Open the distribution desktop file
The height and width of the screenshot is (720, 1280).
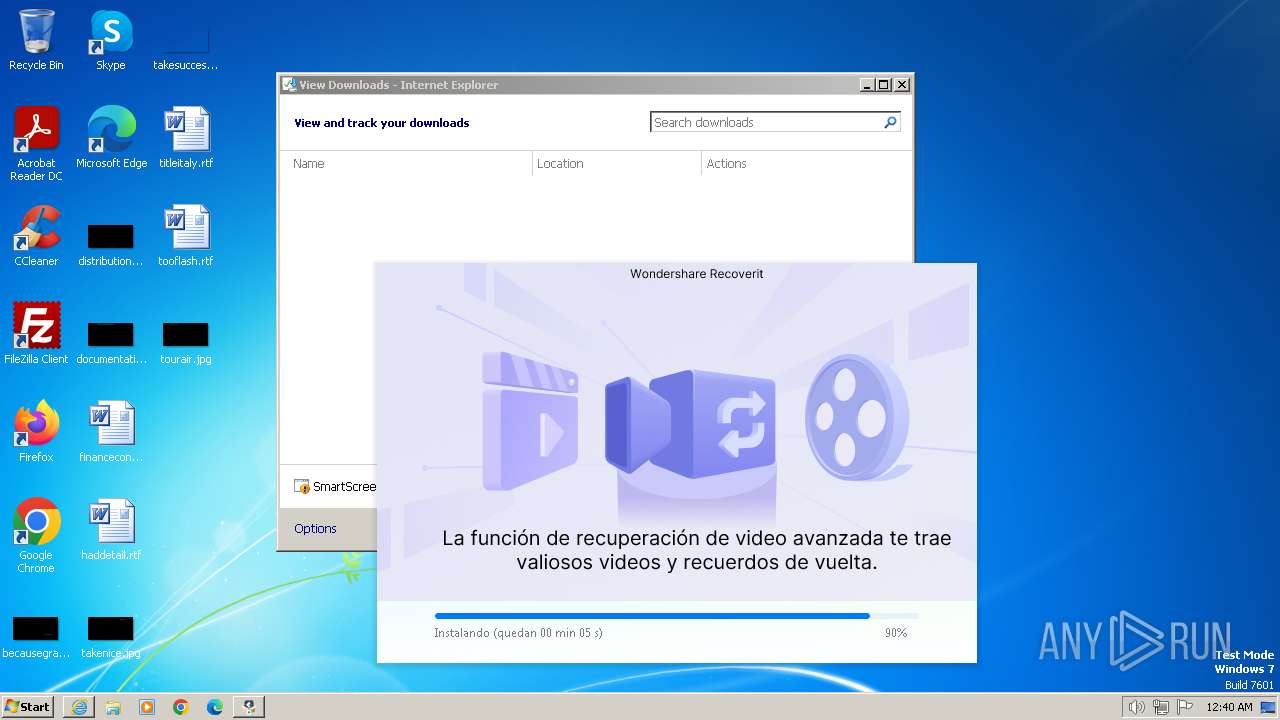(x=111, y=243)
